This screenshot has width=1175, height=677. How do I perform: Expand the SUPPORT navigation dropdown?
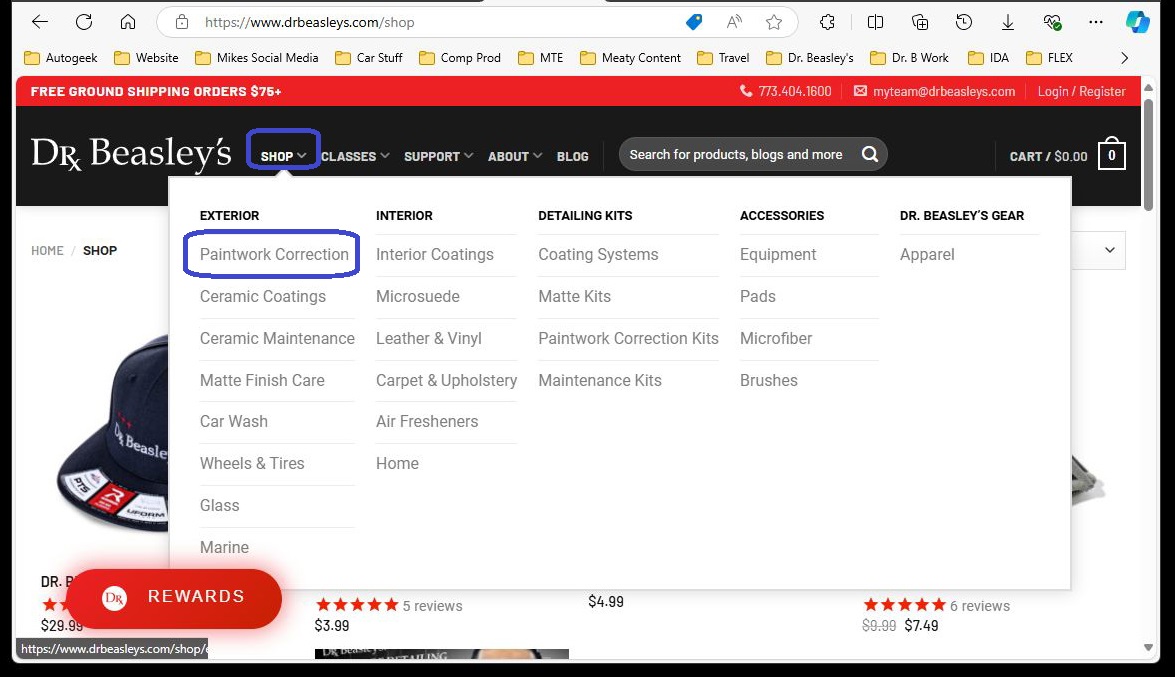point(438,156)
